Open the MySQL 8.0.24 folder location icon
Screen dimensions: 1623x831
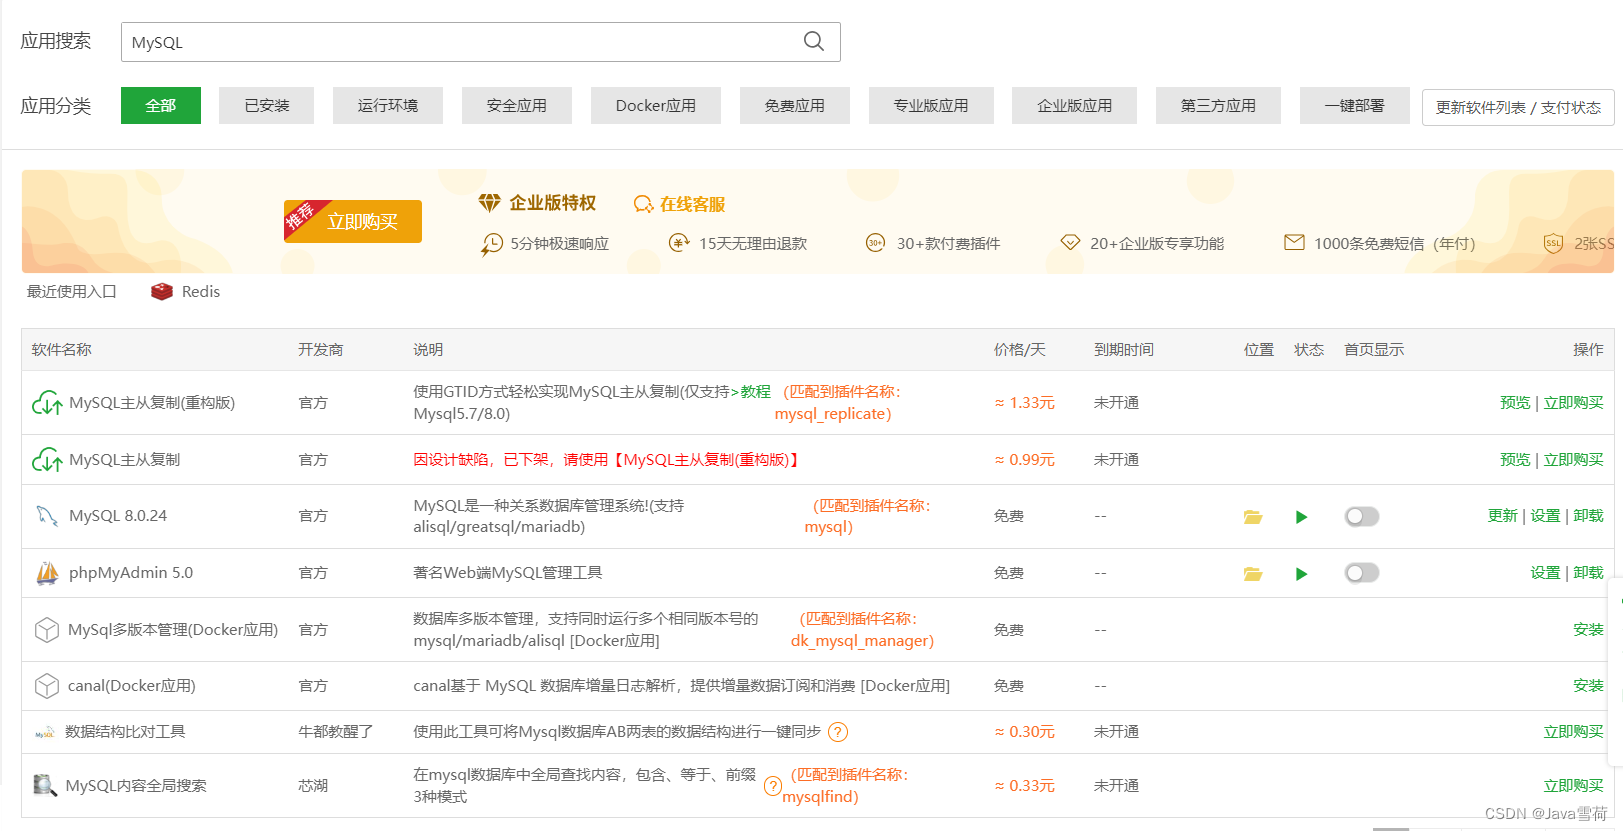pos(1253,517)
